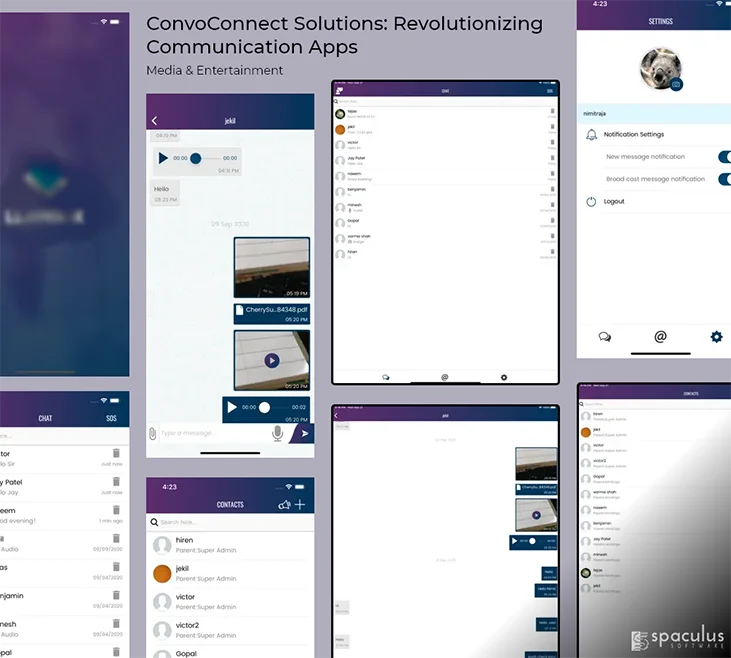
Task: Click the search field in tablet Contacts
Action: point(655,404)
